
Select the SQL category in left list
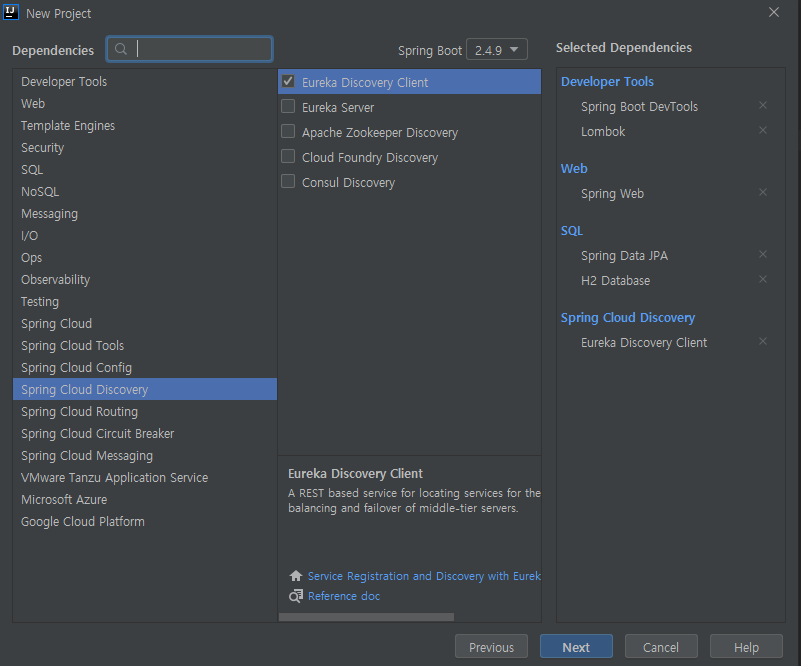145,170
